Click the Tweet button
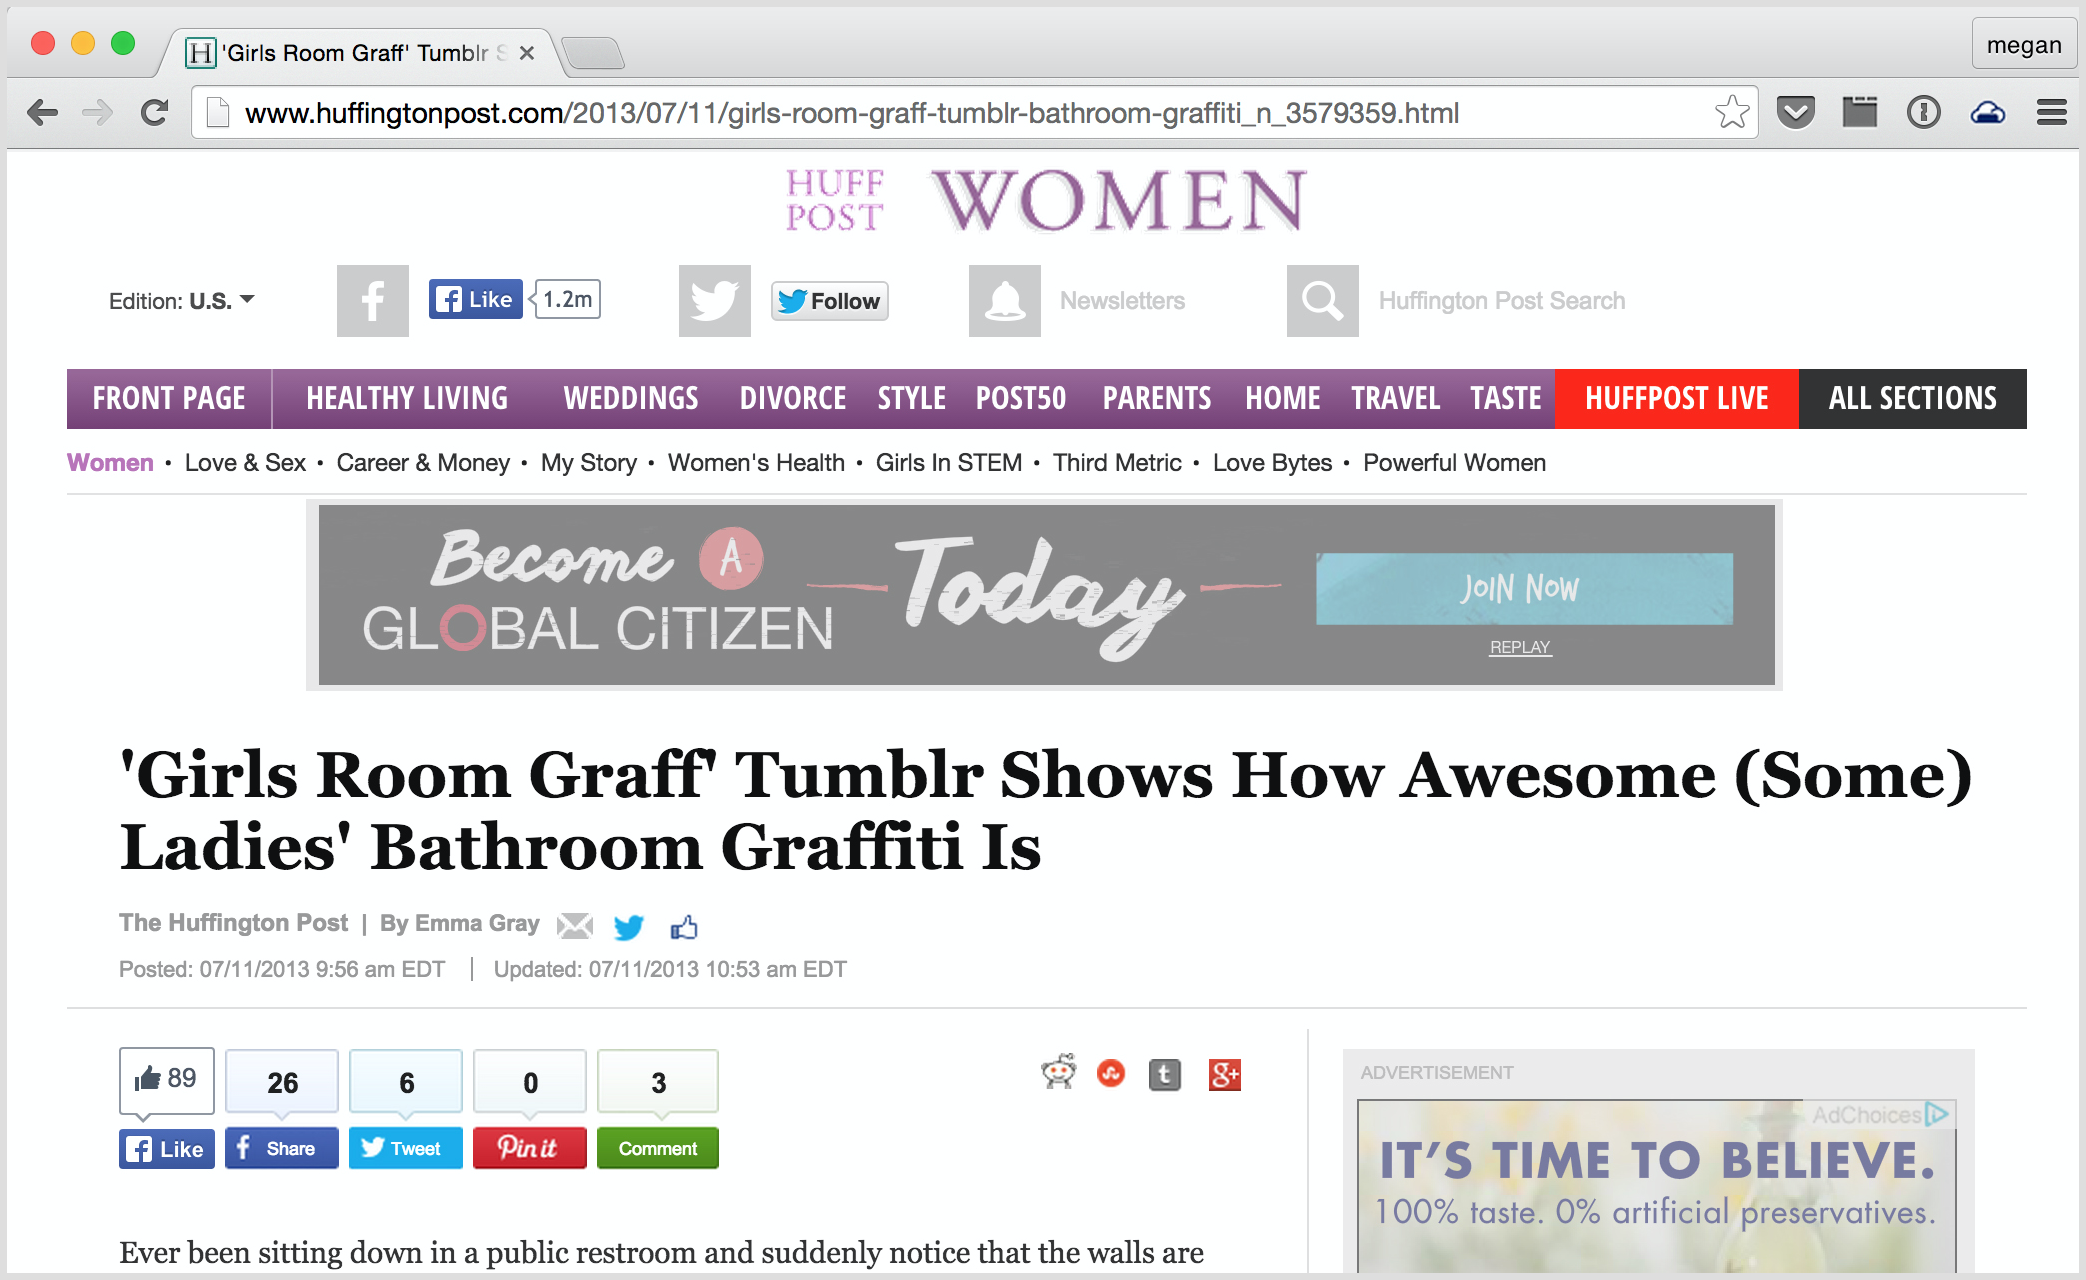The width and height of the screenshot is (2086, 1280). click(x=406, y=1148)
